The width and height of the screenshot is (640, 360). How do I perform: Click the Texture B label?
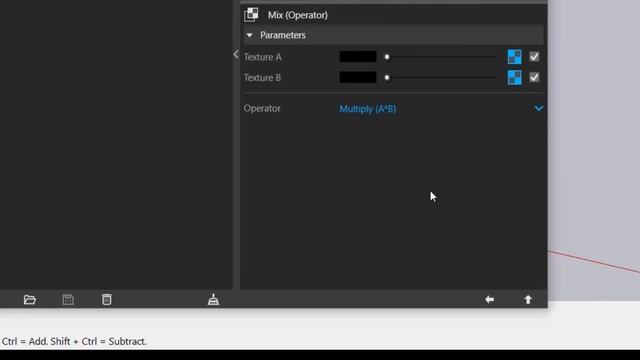click(x=262, y=78)
